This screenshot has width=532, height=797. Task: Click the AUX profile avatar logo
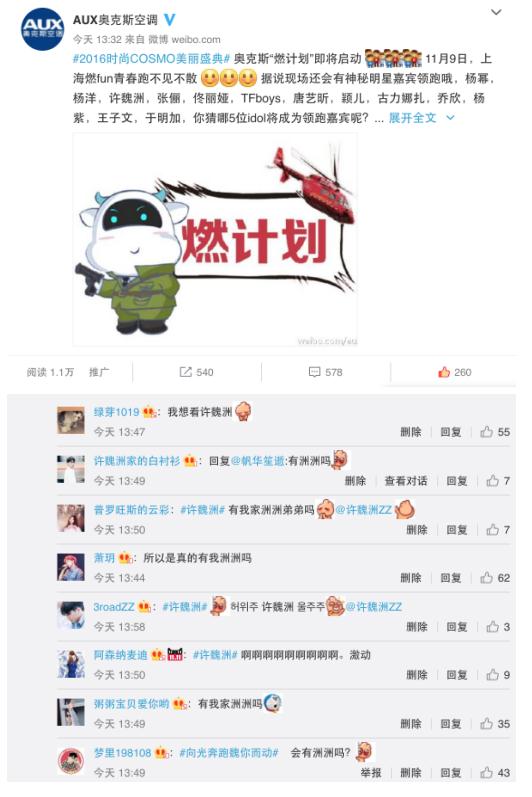coord(42,29)
